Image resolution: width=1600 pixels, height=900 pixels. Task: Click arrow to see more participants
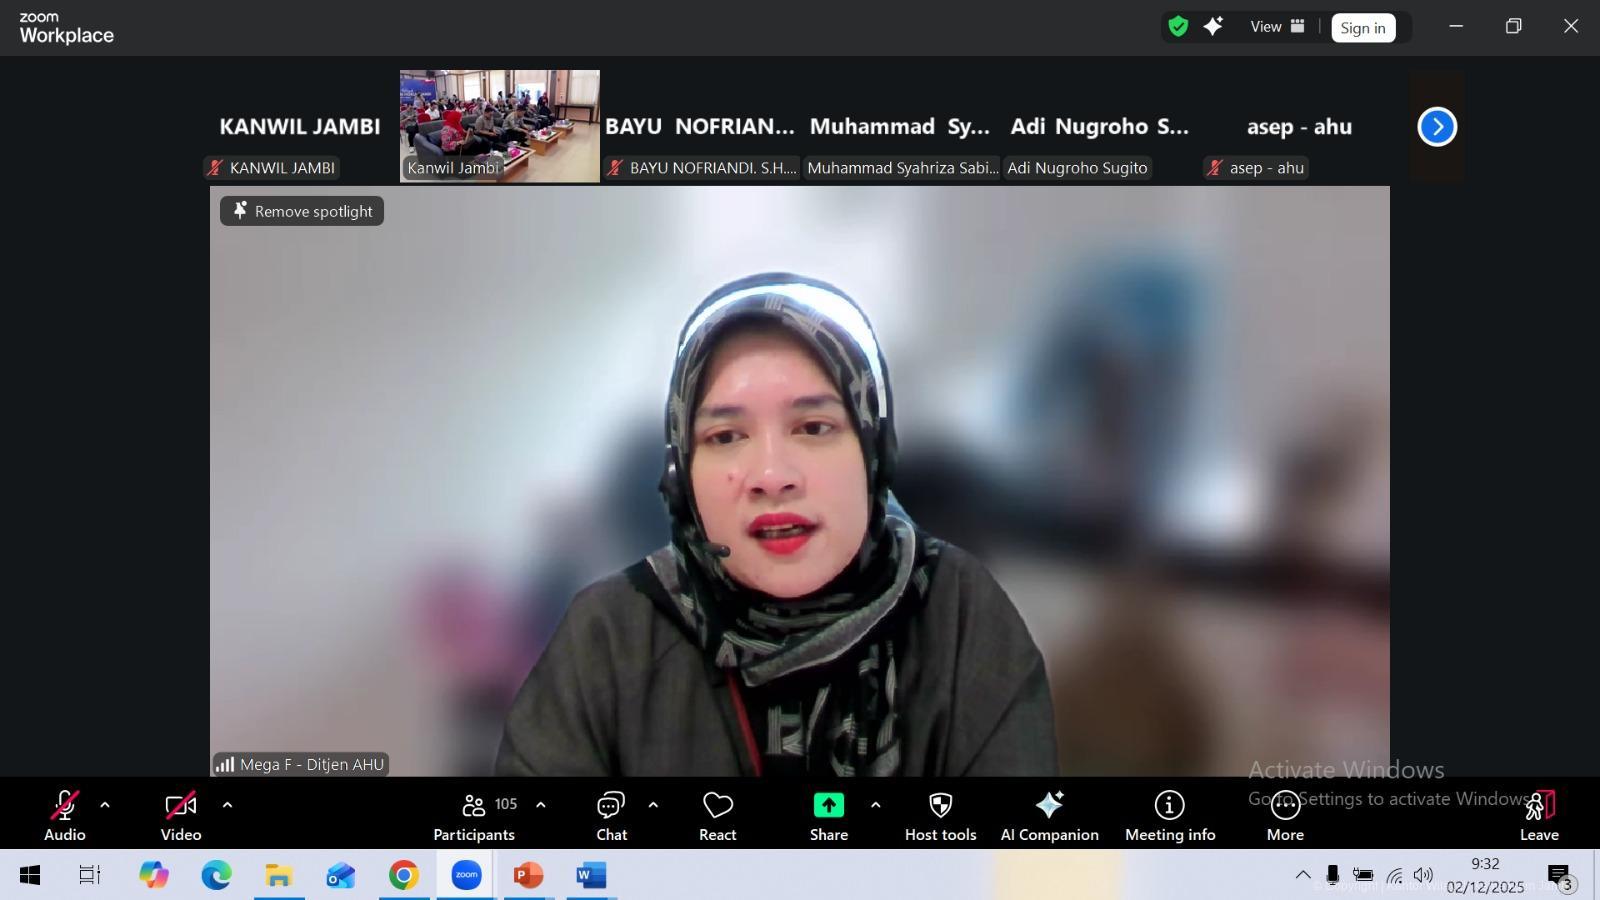click(x=1437, y=126)
